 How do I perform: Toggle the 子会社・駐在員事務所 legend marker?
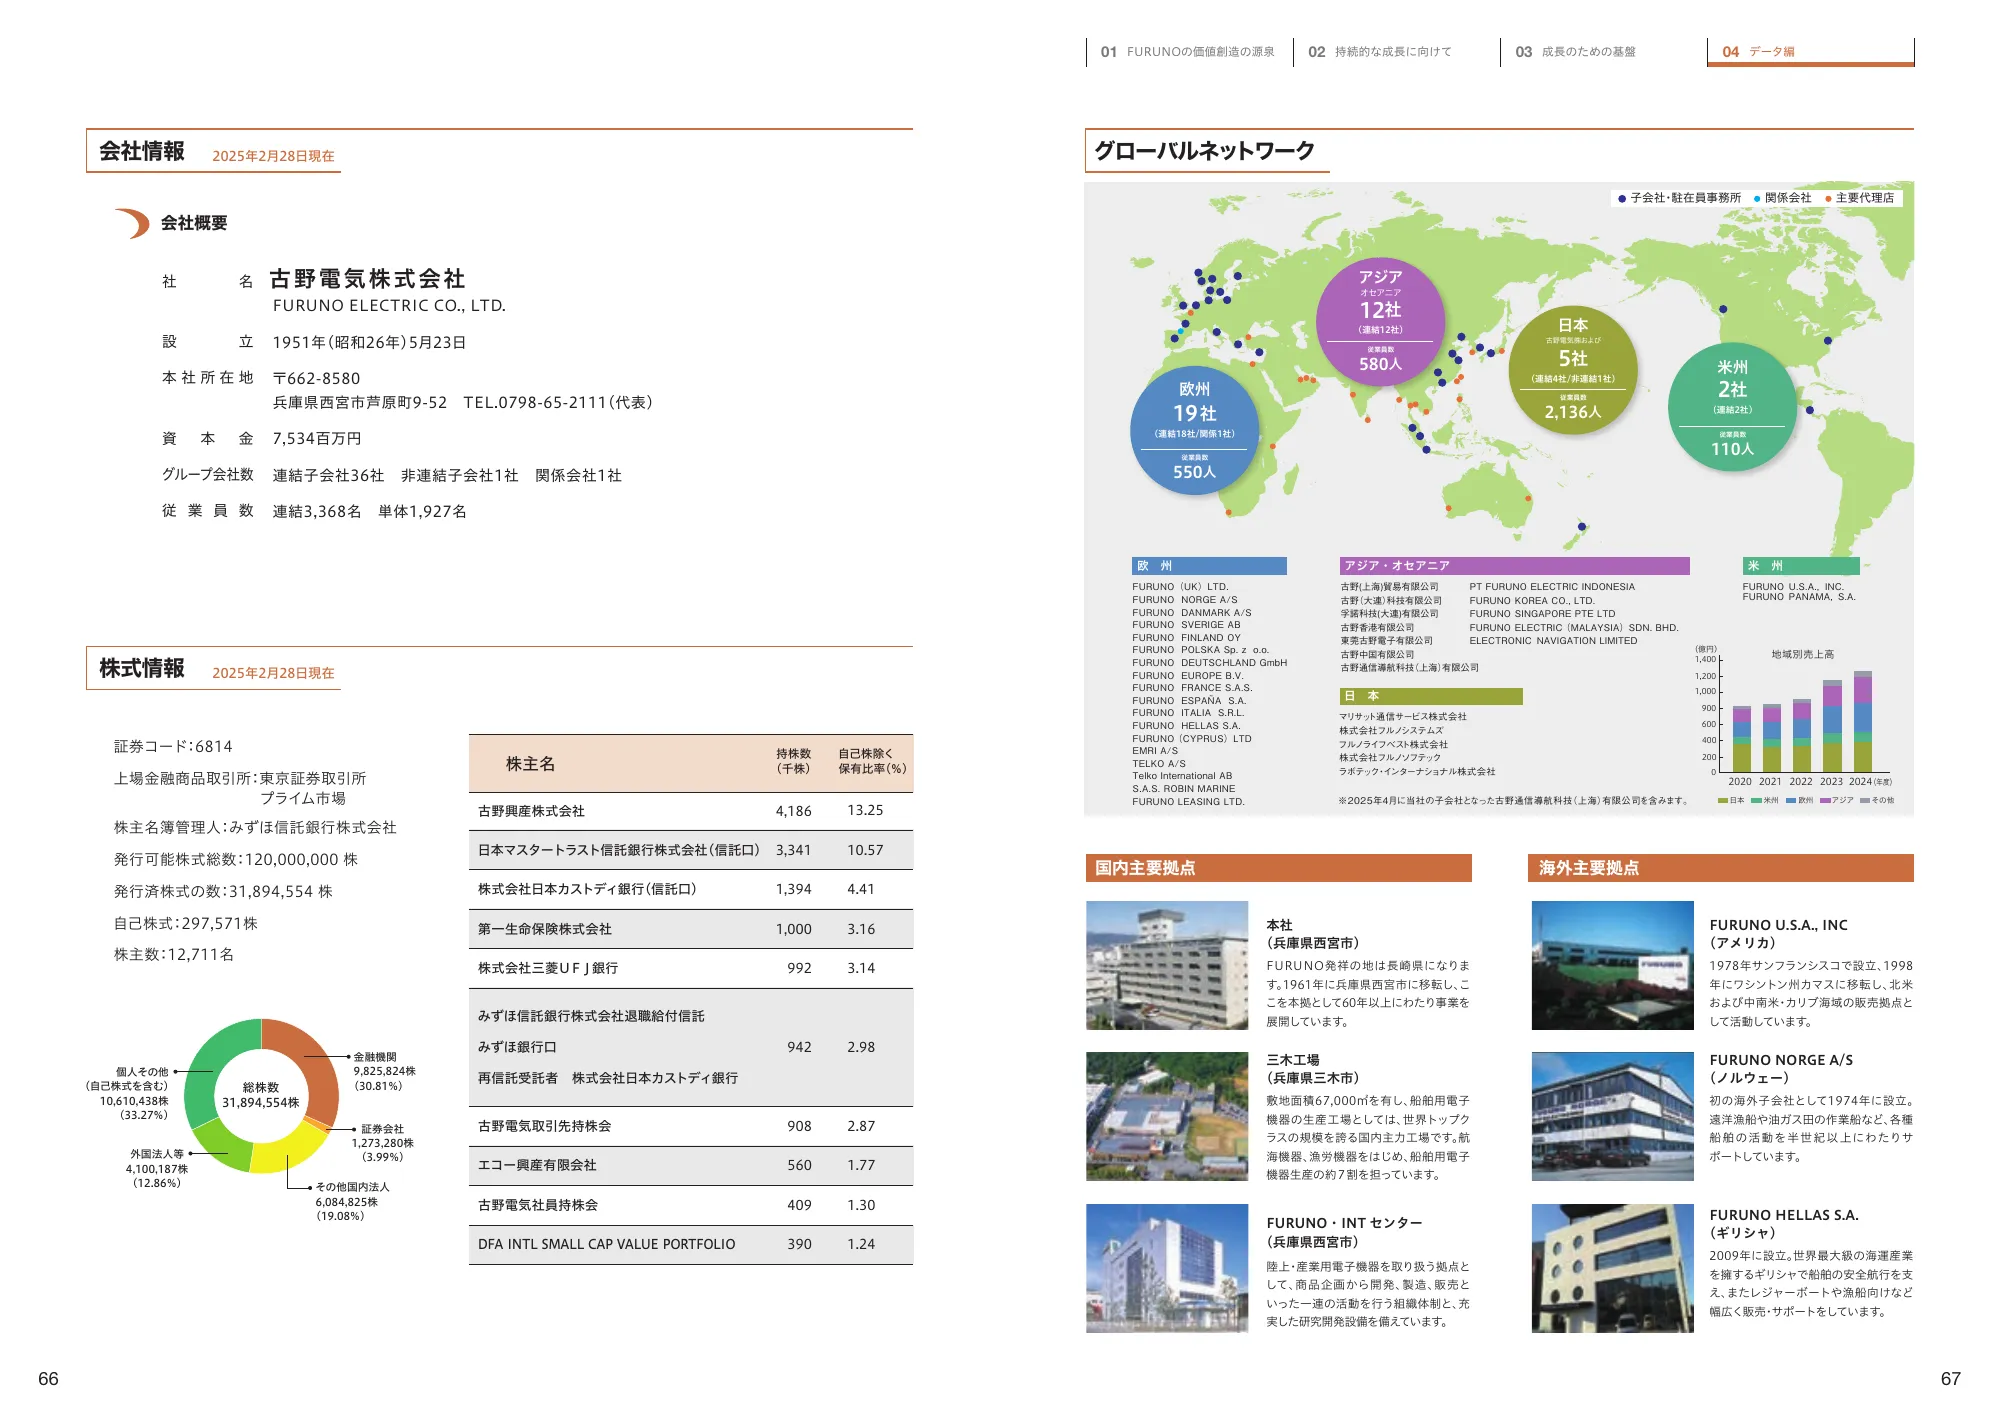click(1624, 198)
